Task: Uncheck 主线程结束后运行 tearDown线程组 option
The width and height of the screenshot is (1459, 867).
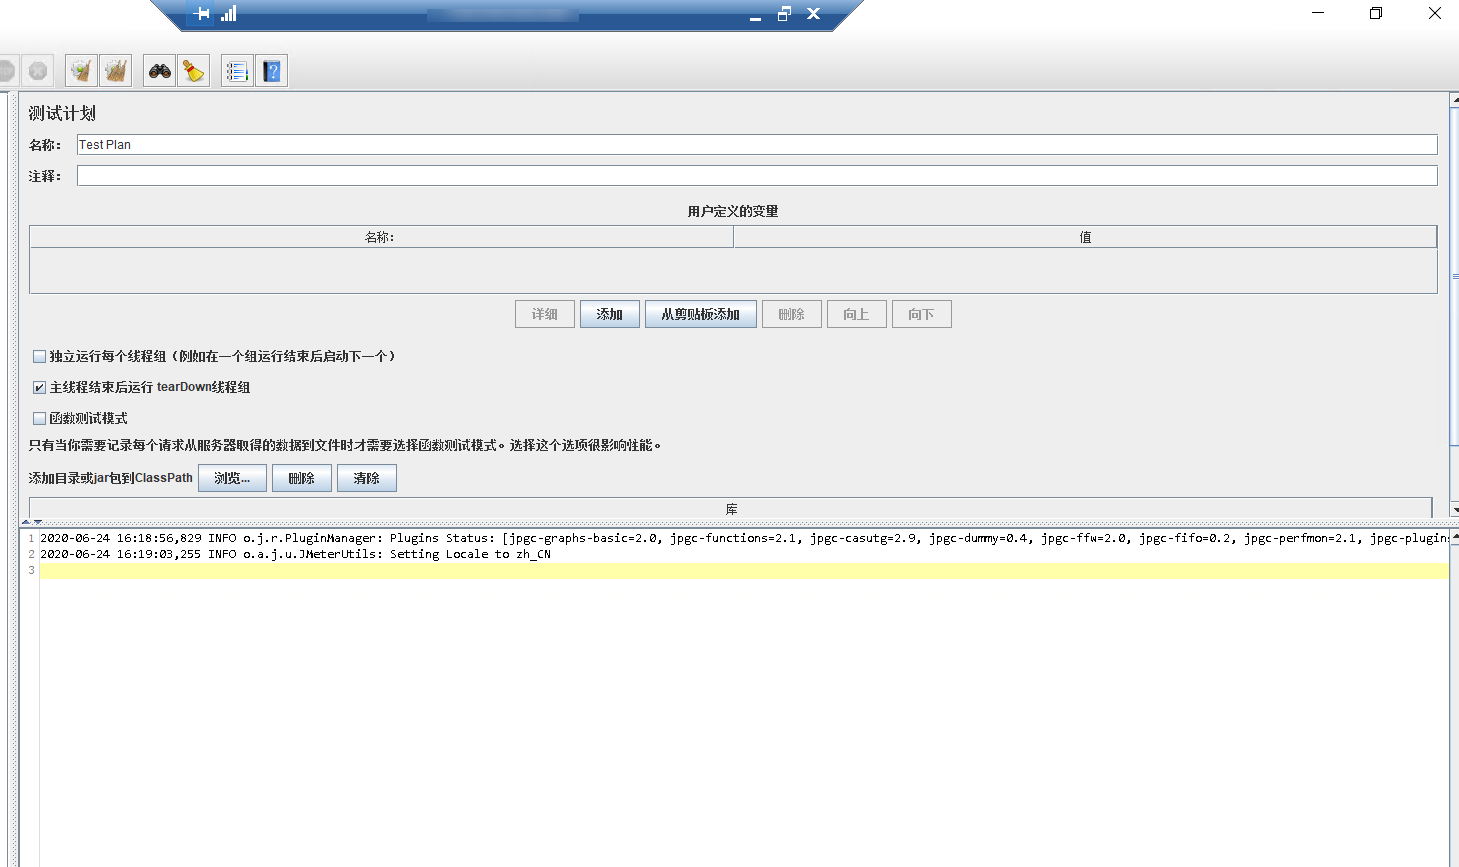Action: tap(39, 387)
